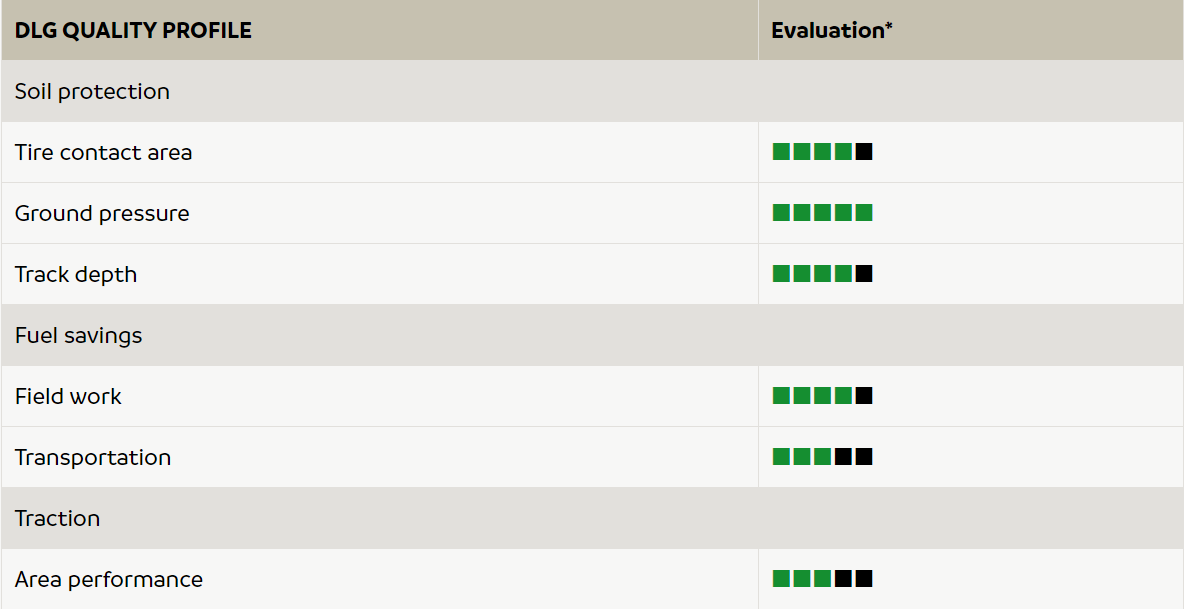Click the first green square of Ground pressure rating
1184x609 pixels.
click(781, 213)
